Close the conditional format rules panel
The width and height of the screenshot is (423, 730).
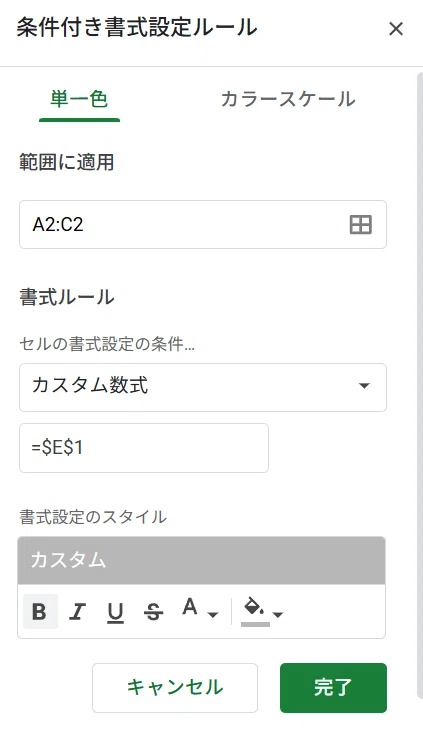396,29
